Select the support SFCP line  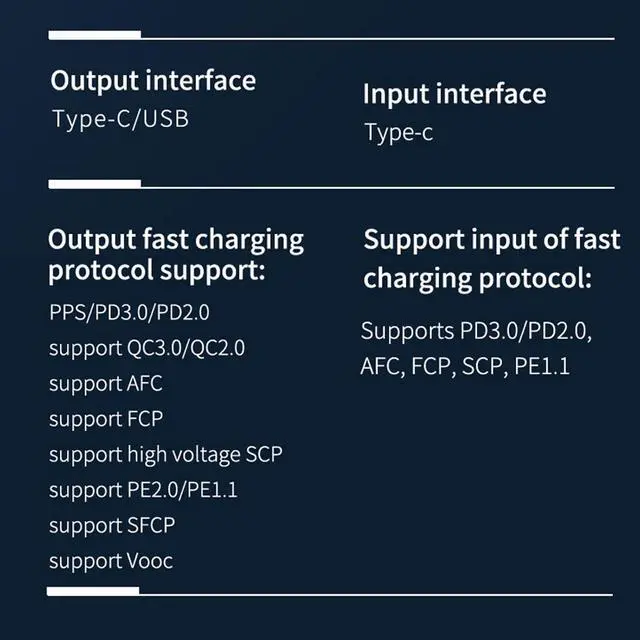pyautogui.click(x=112, y=525)
